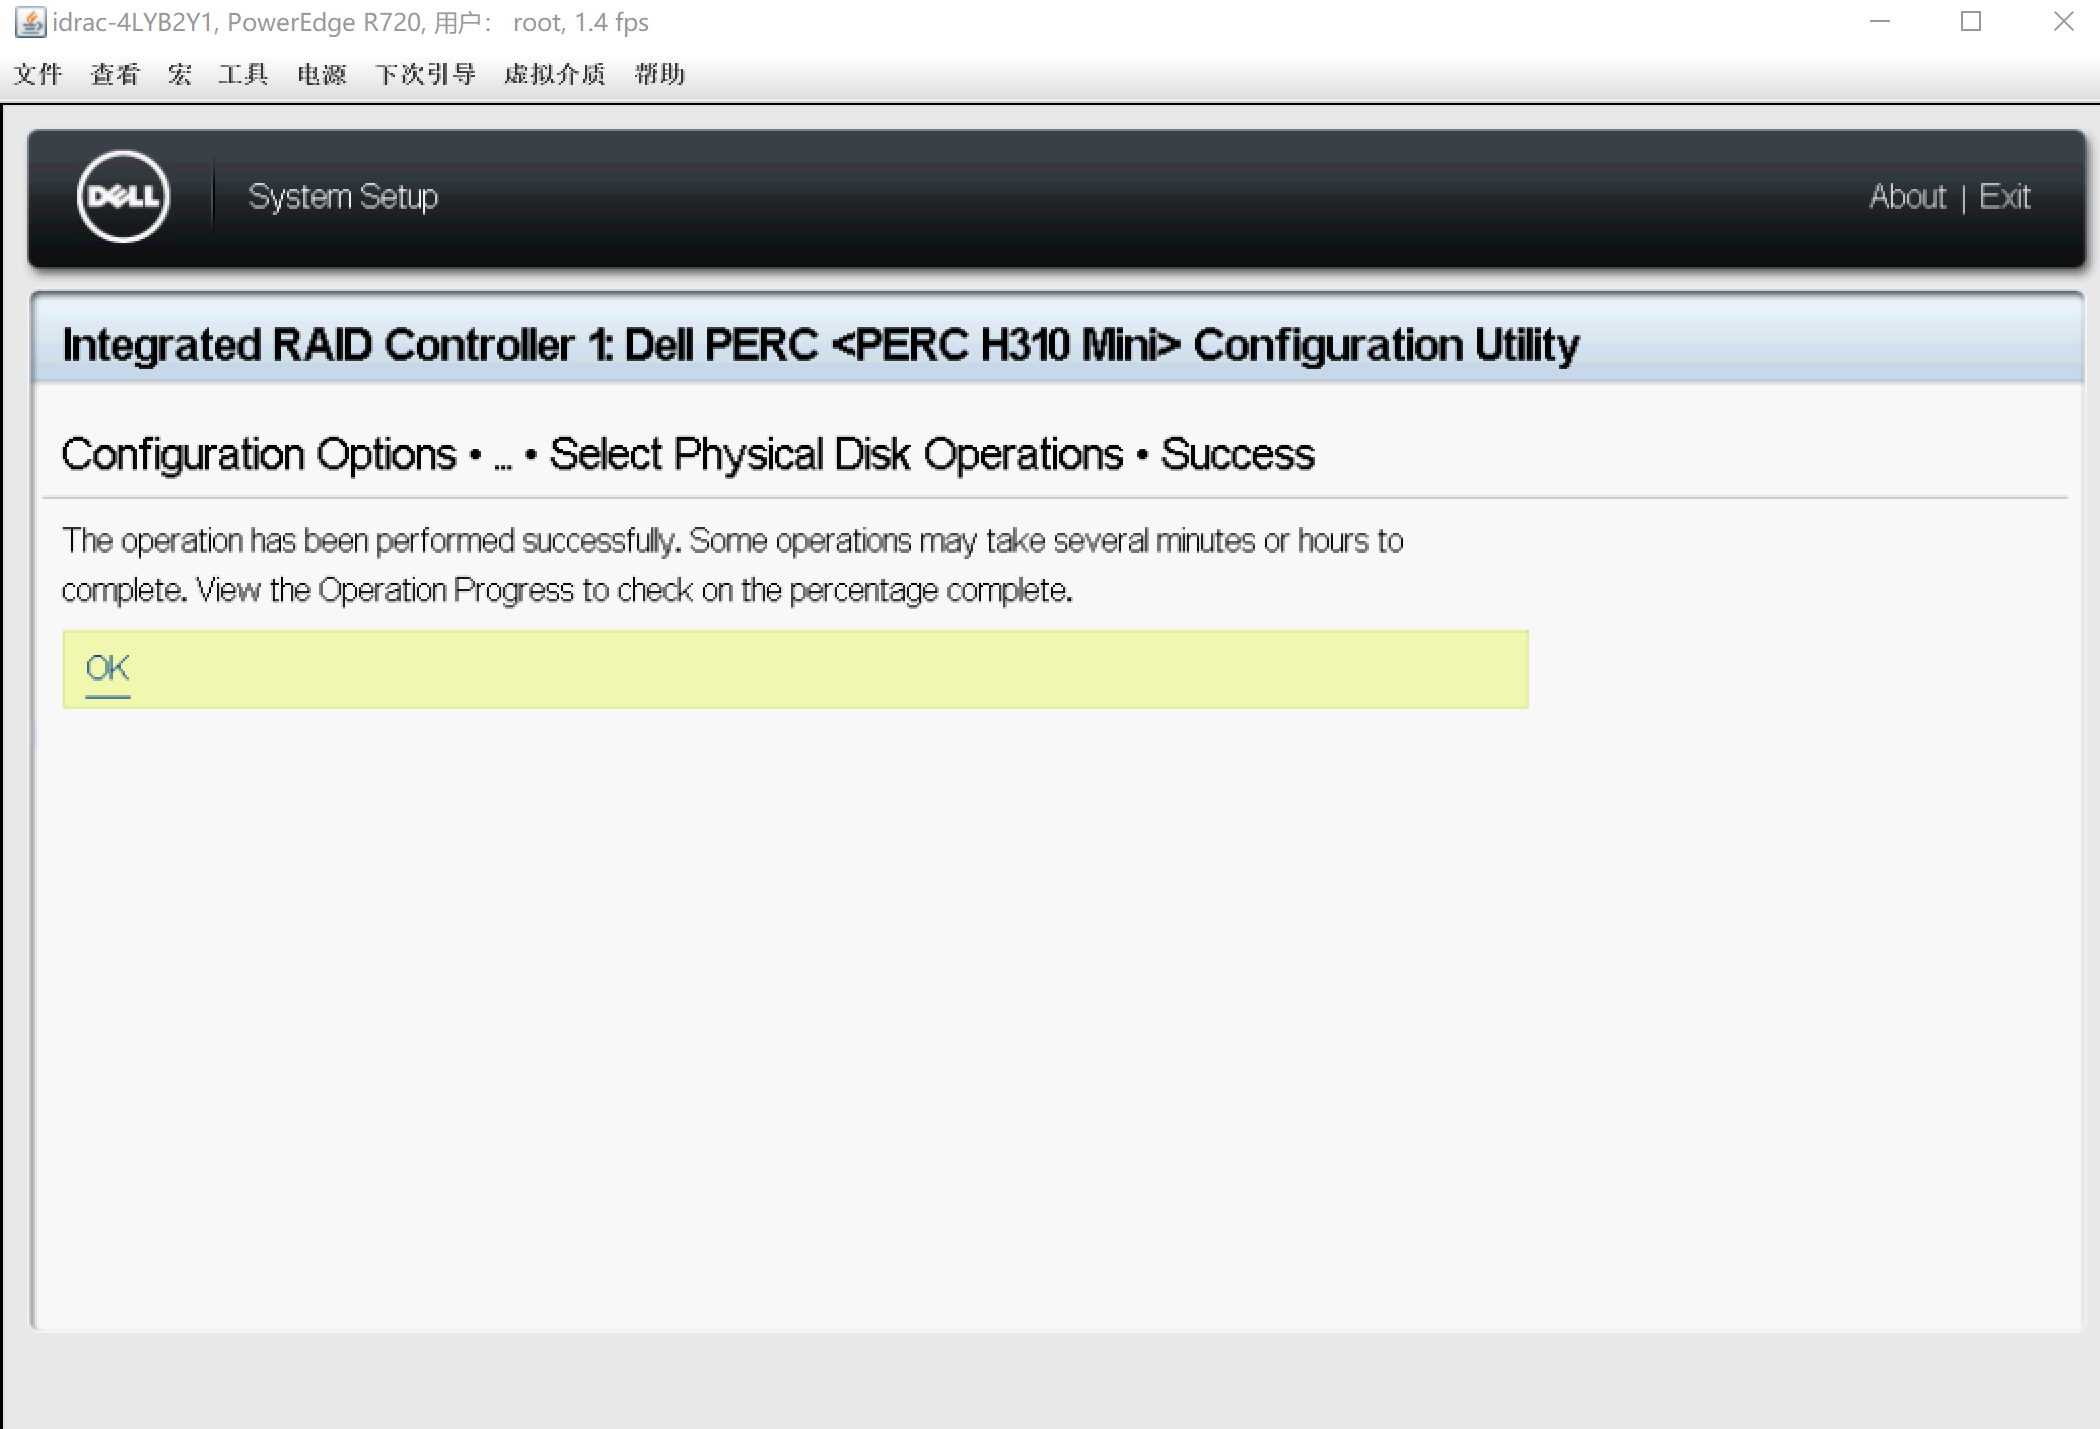Viewport: 2100px width, 1429px height.
Task: Click the breadcrumb ellipsis
Action: (x=503, y=458)
